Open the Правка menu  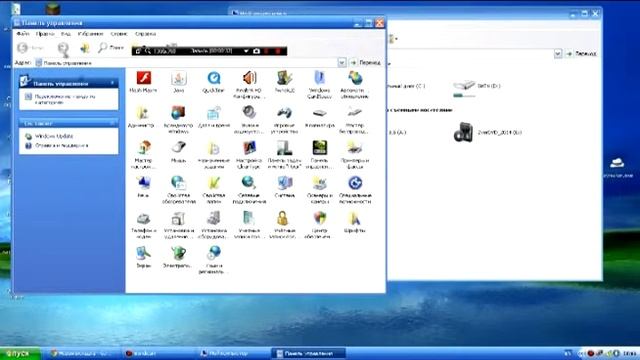tap(45, 34)
